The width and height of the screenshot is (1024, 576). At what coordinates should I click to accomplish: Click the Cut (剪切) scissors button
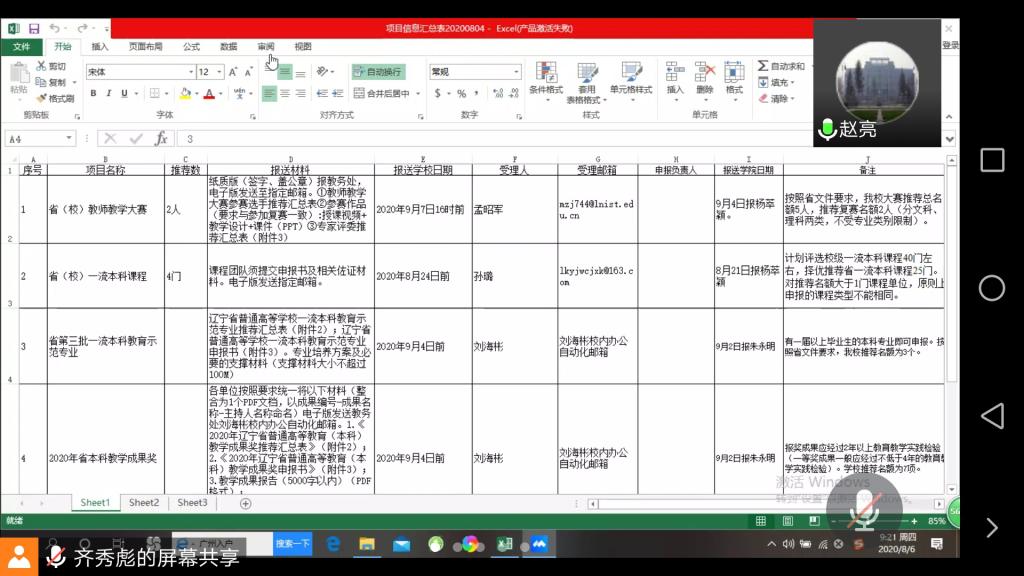(x=51, y=66)
